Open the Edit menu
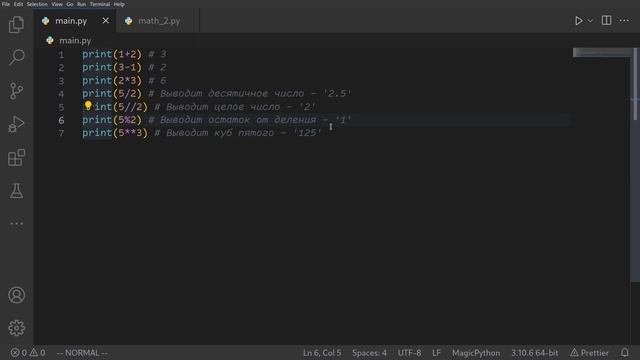 click(x=18, y=4)
